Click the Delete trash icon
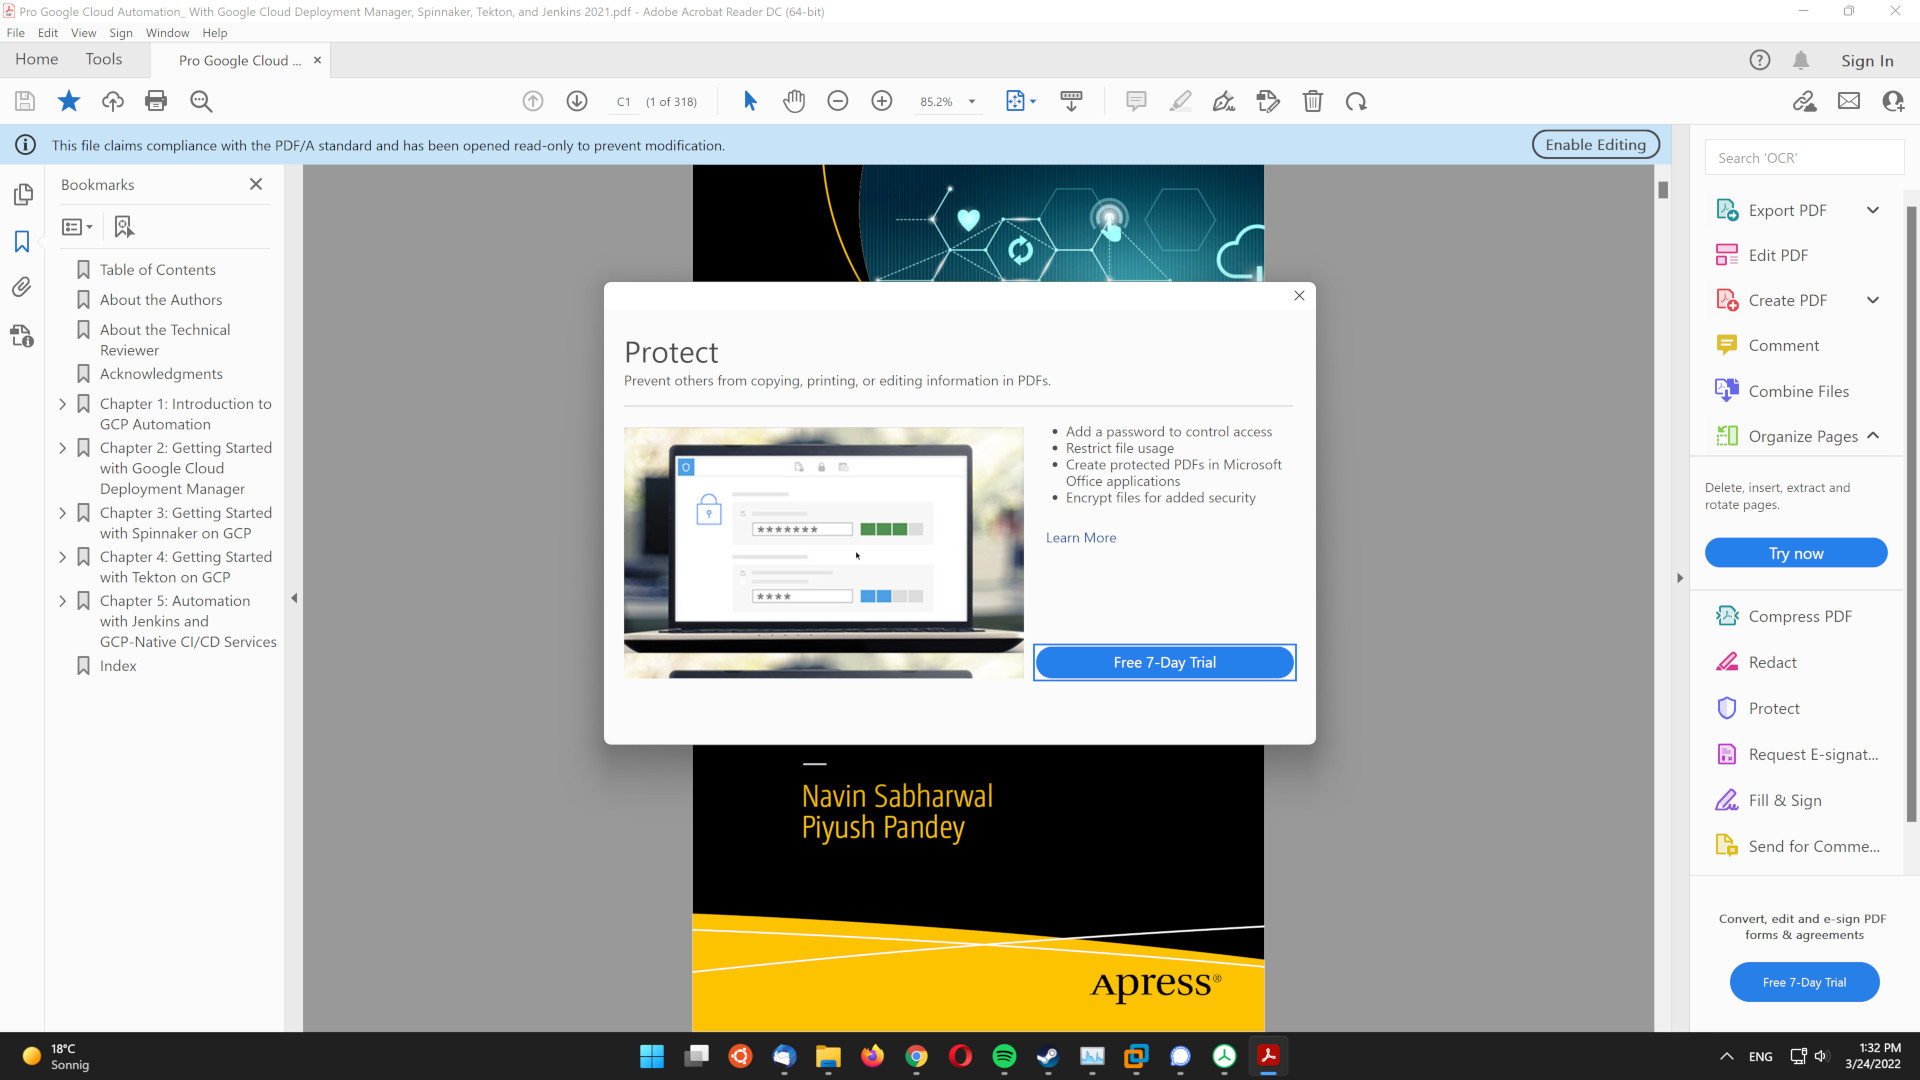The width and height of the screenshot is (1920, 1080). [x=1313, y=101]
